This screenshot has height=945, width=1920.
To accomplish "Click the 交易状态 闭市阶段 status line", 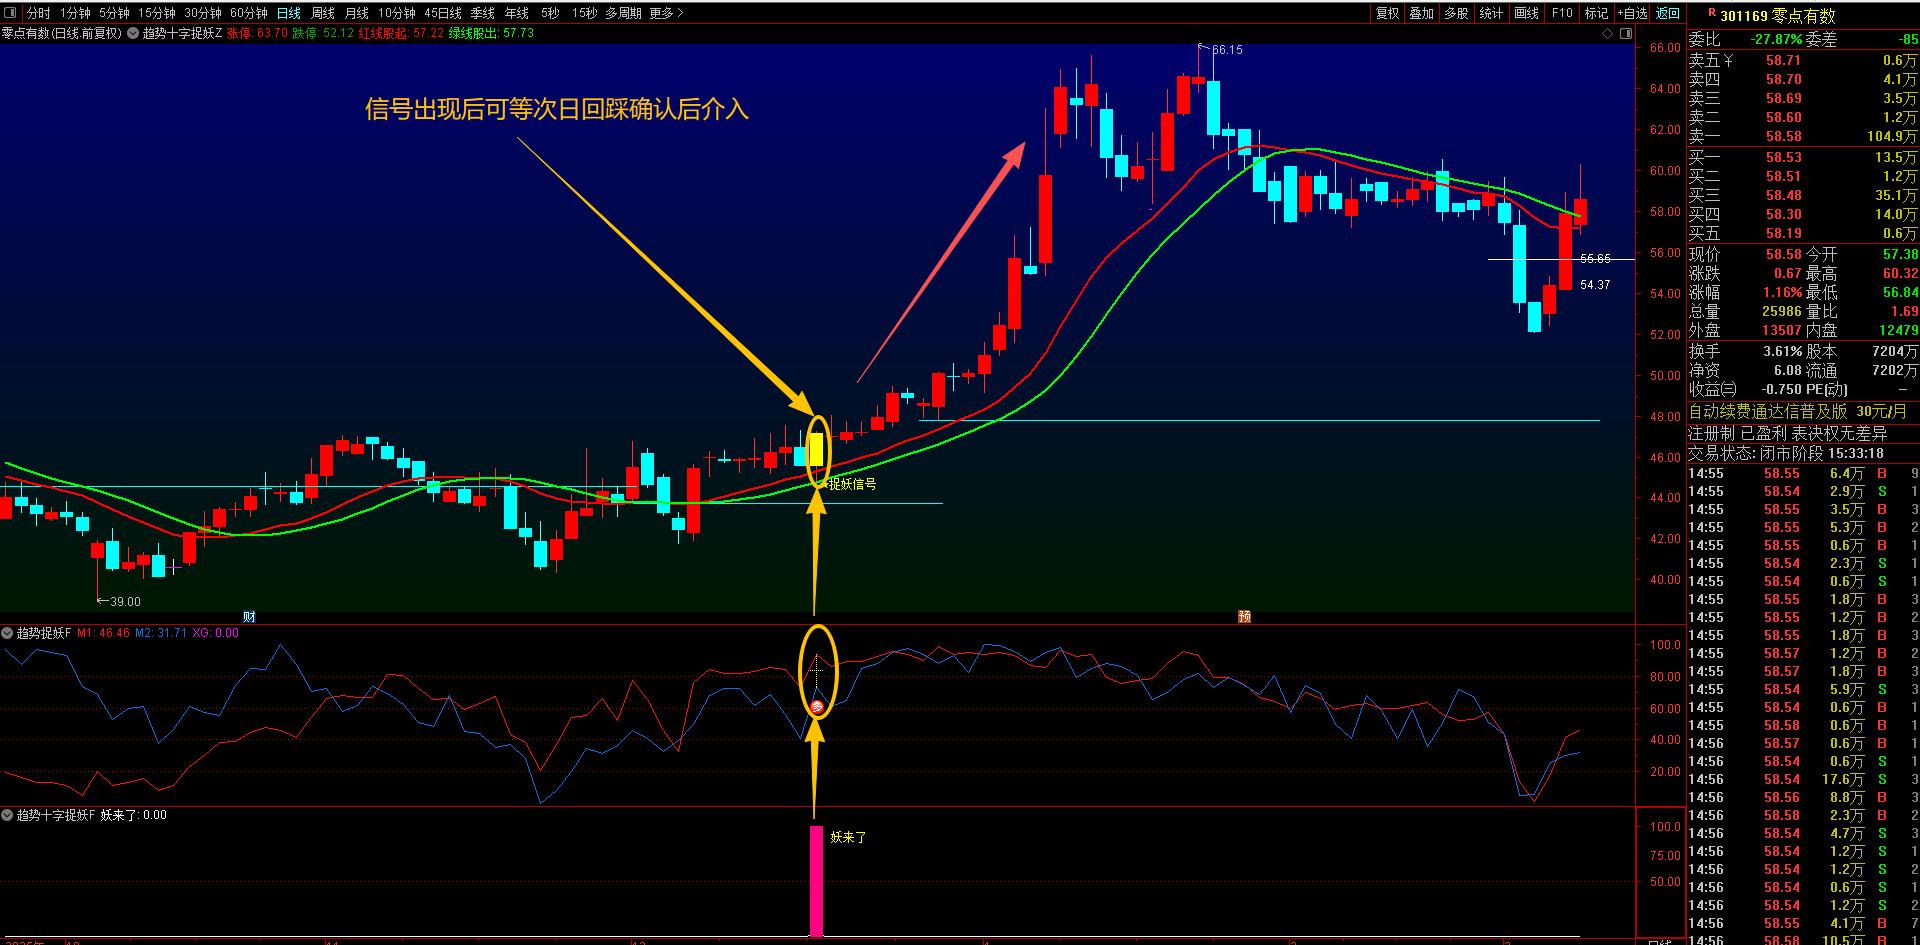I will (x=1786, y=453).
